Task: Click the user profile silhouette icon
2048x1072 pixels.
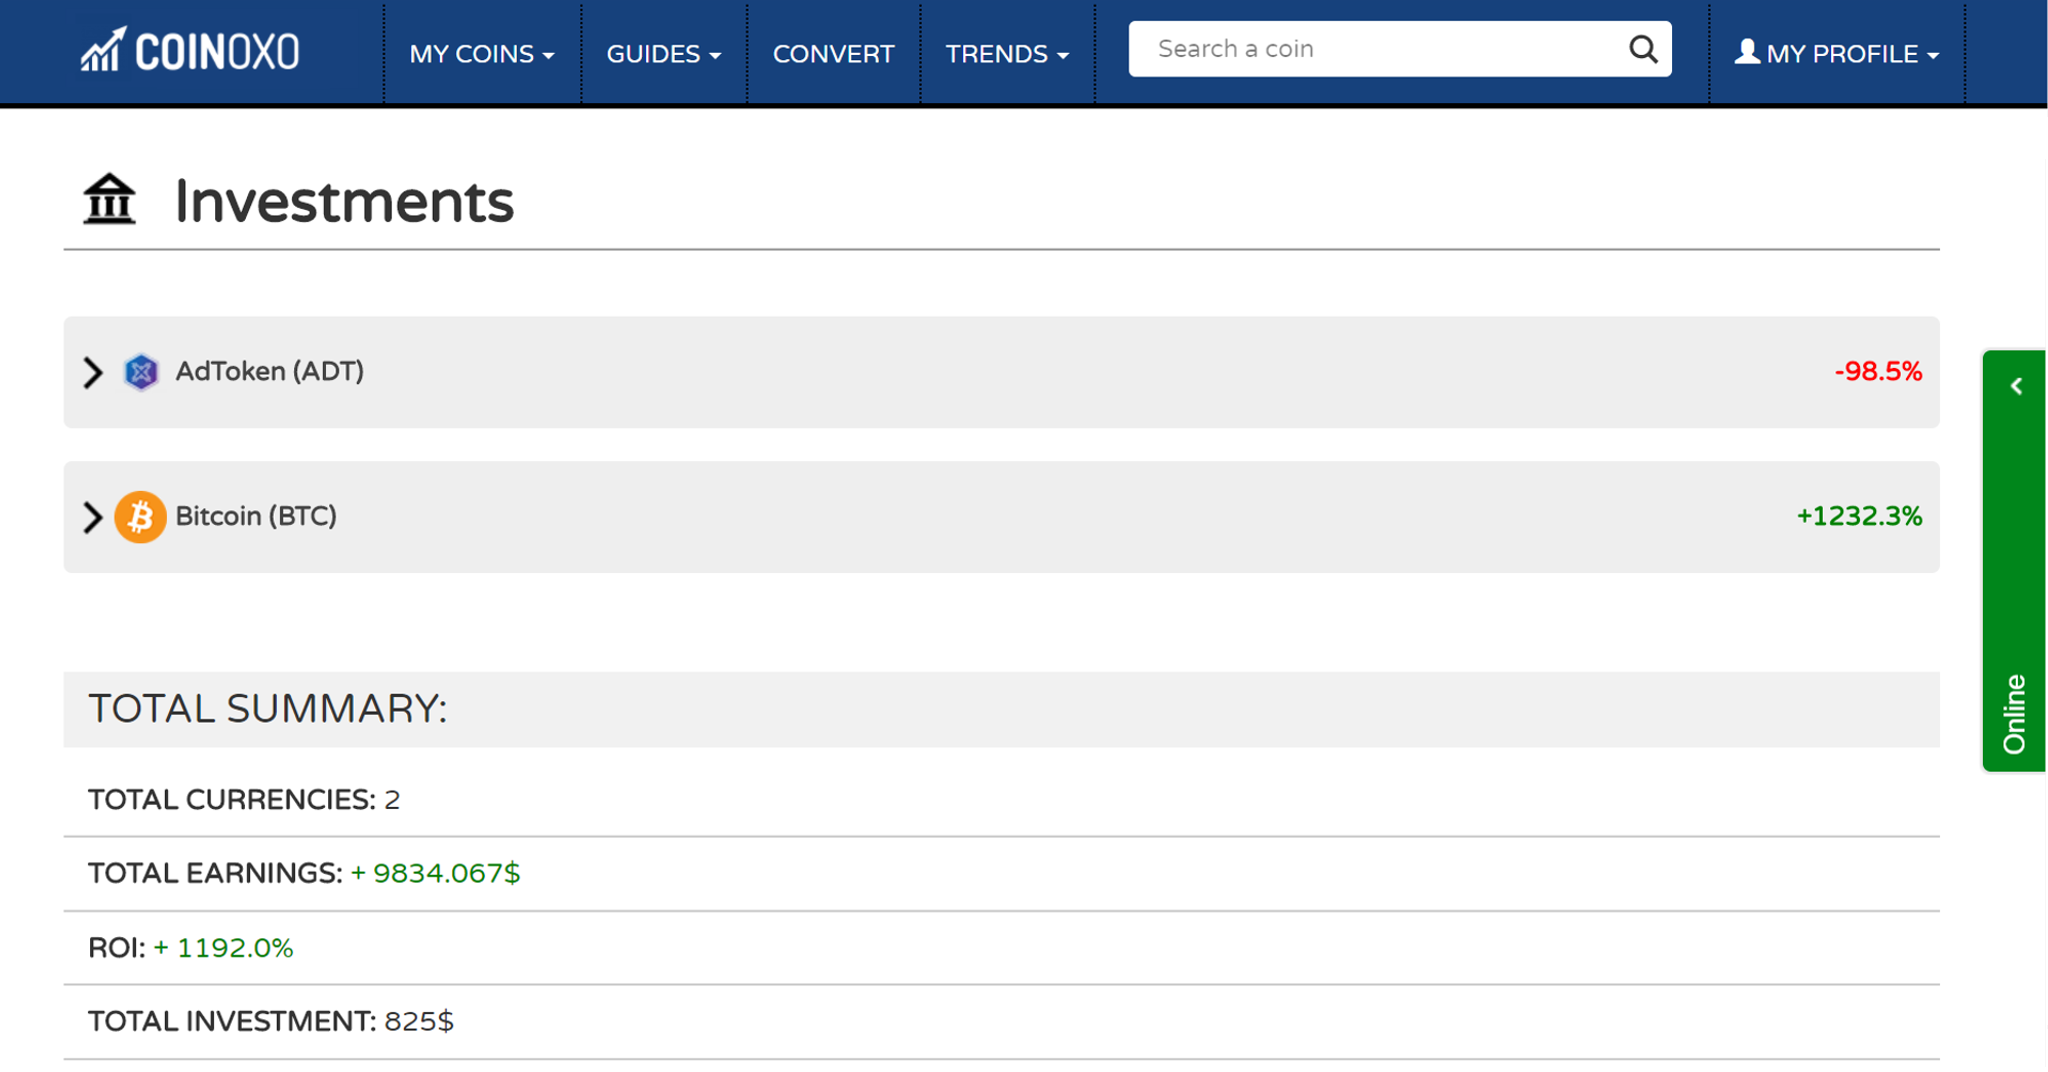Action: [1747, 52]
